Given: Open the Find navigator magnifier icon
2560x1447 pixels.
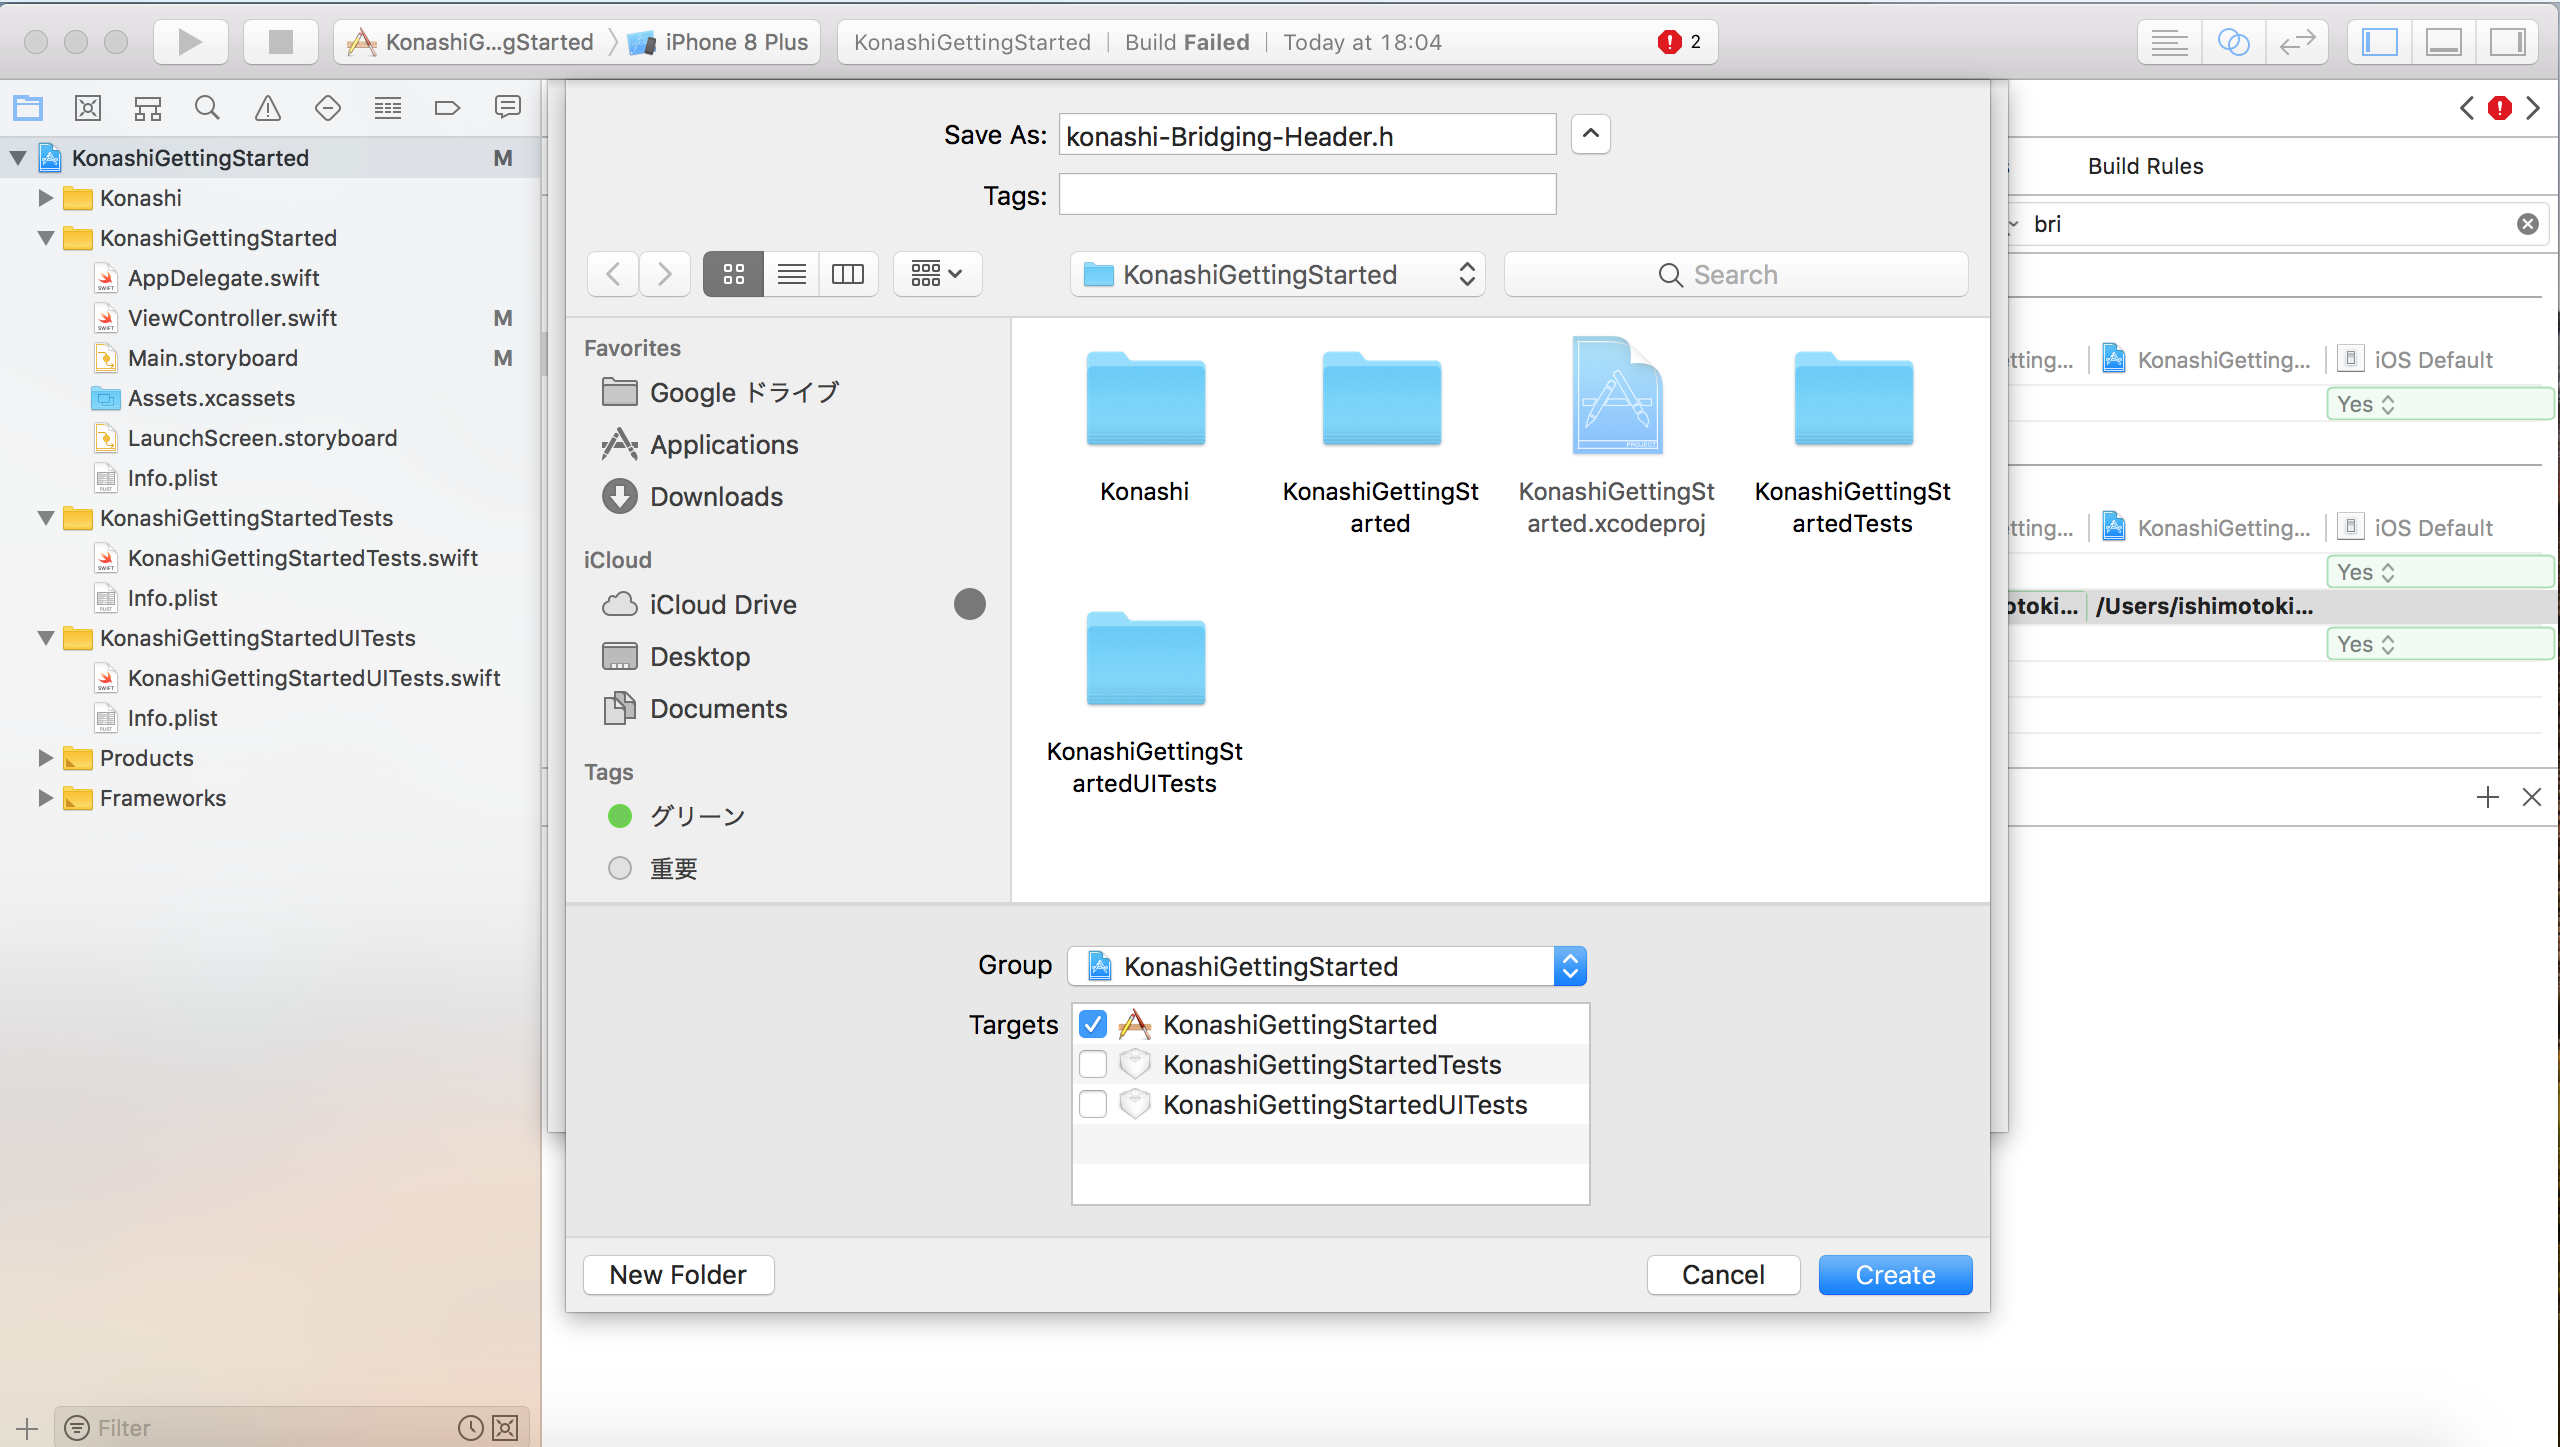Looking at the screenshot, I should 207,108.
